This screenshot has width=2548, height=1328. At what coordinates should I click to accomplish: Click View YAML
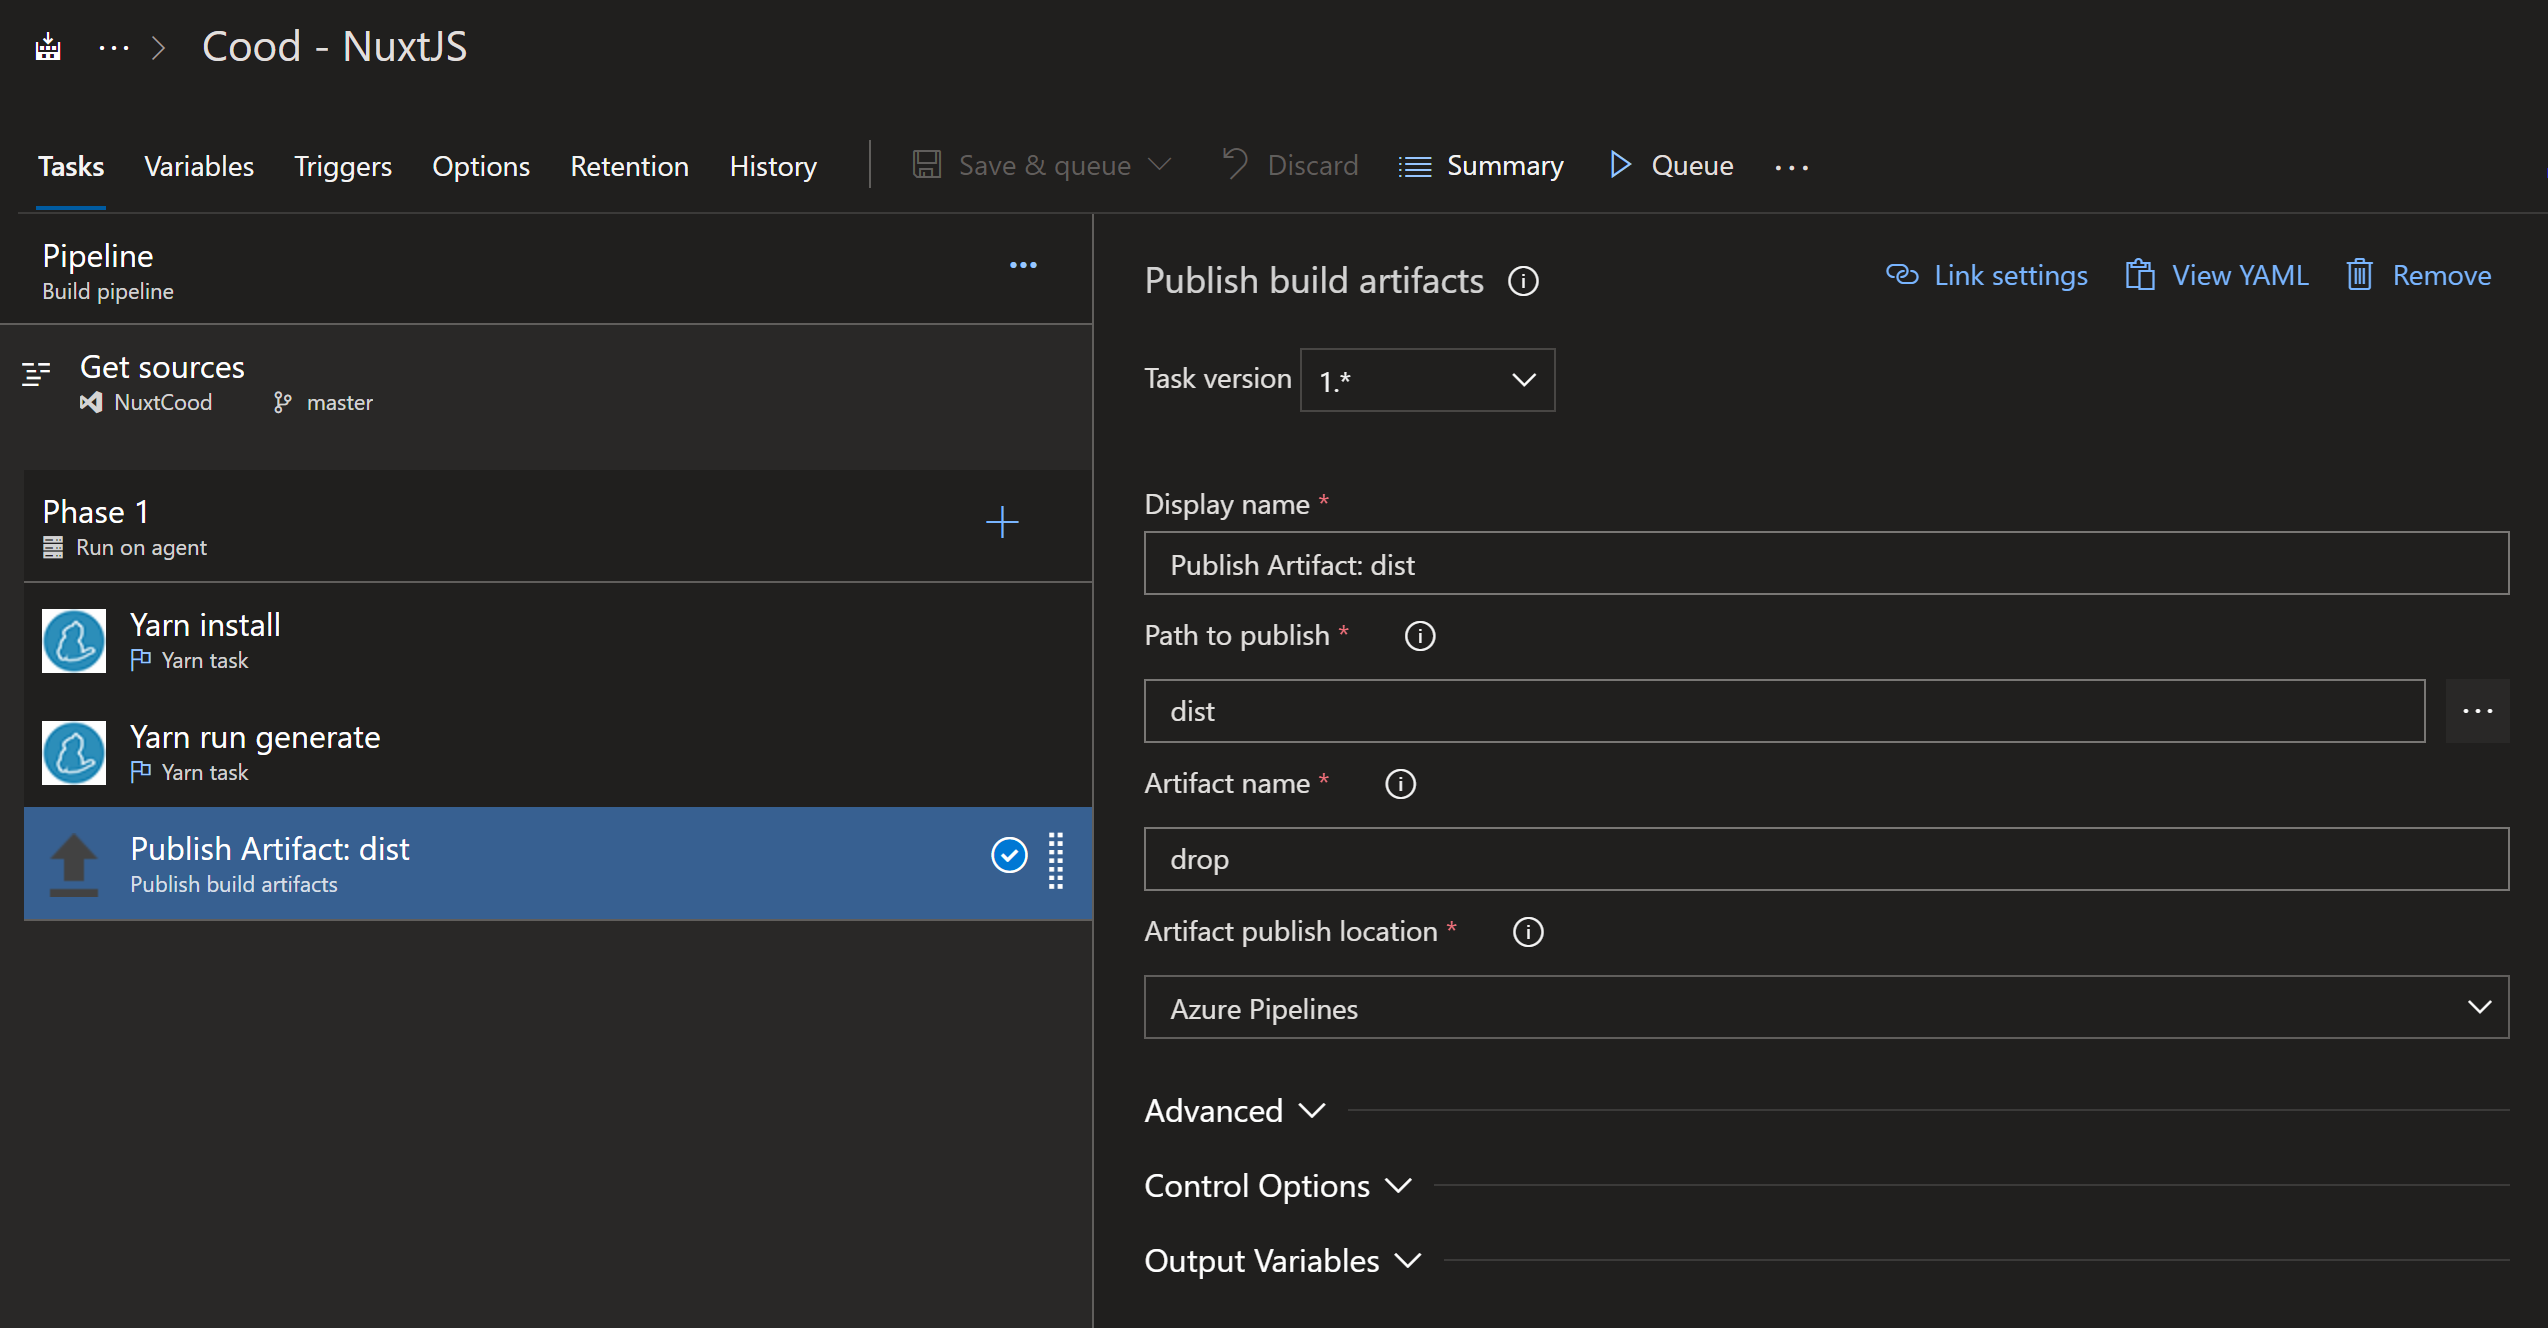point(2217,275)
